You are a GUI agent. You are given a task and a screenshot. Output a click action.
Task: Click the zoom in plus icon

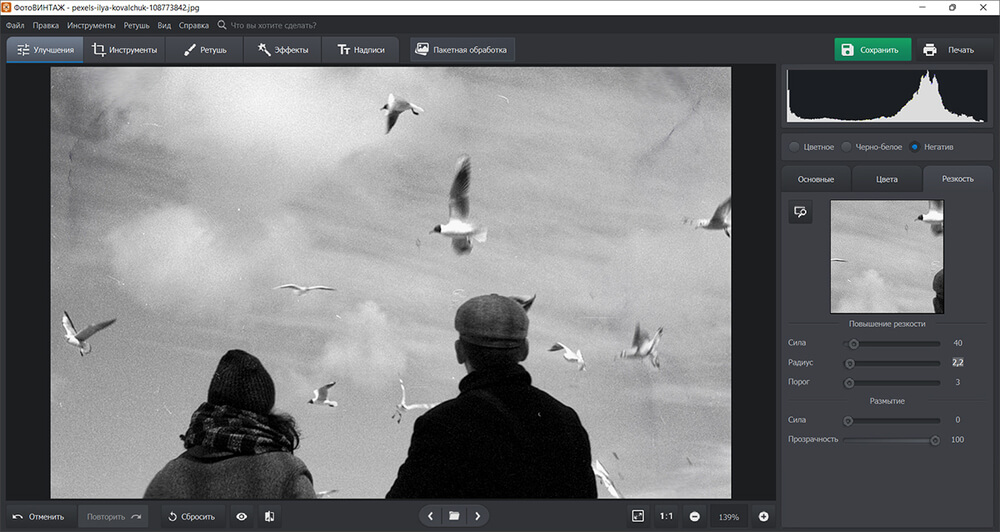[x=764, y=516]
